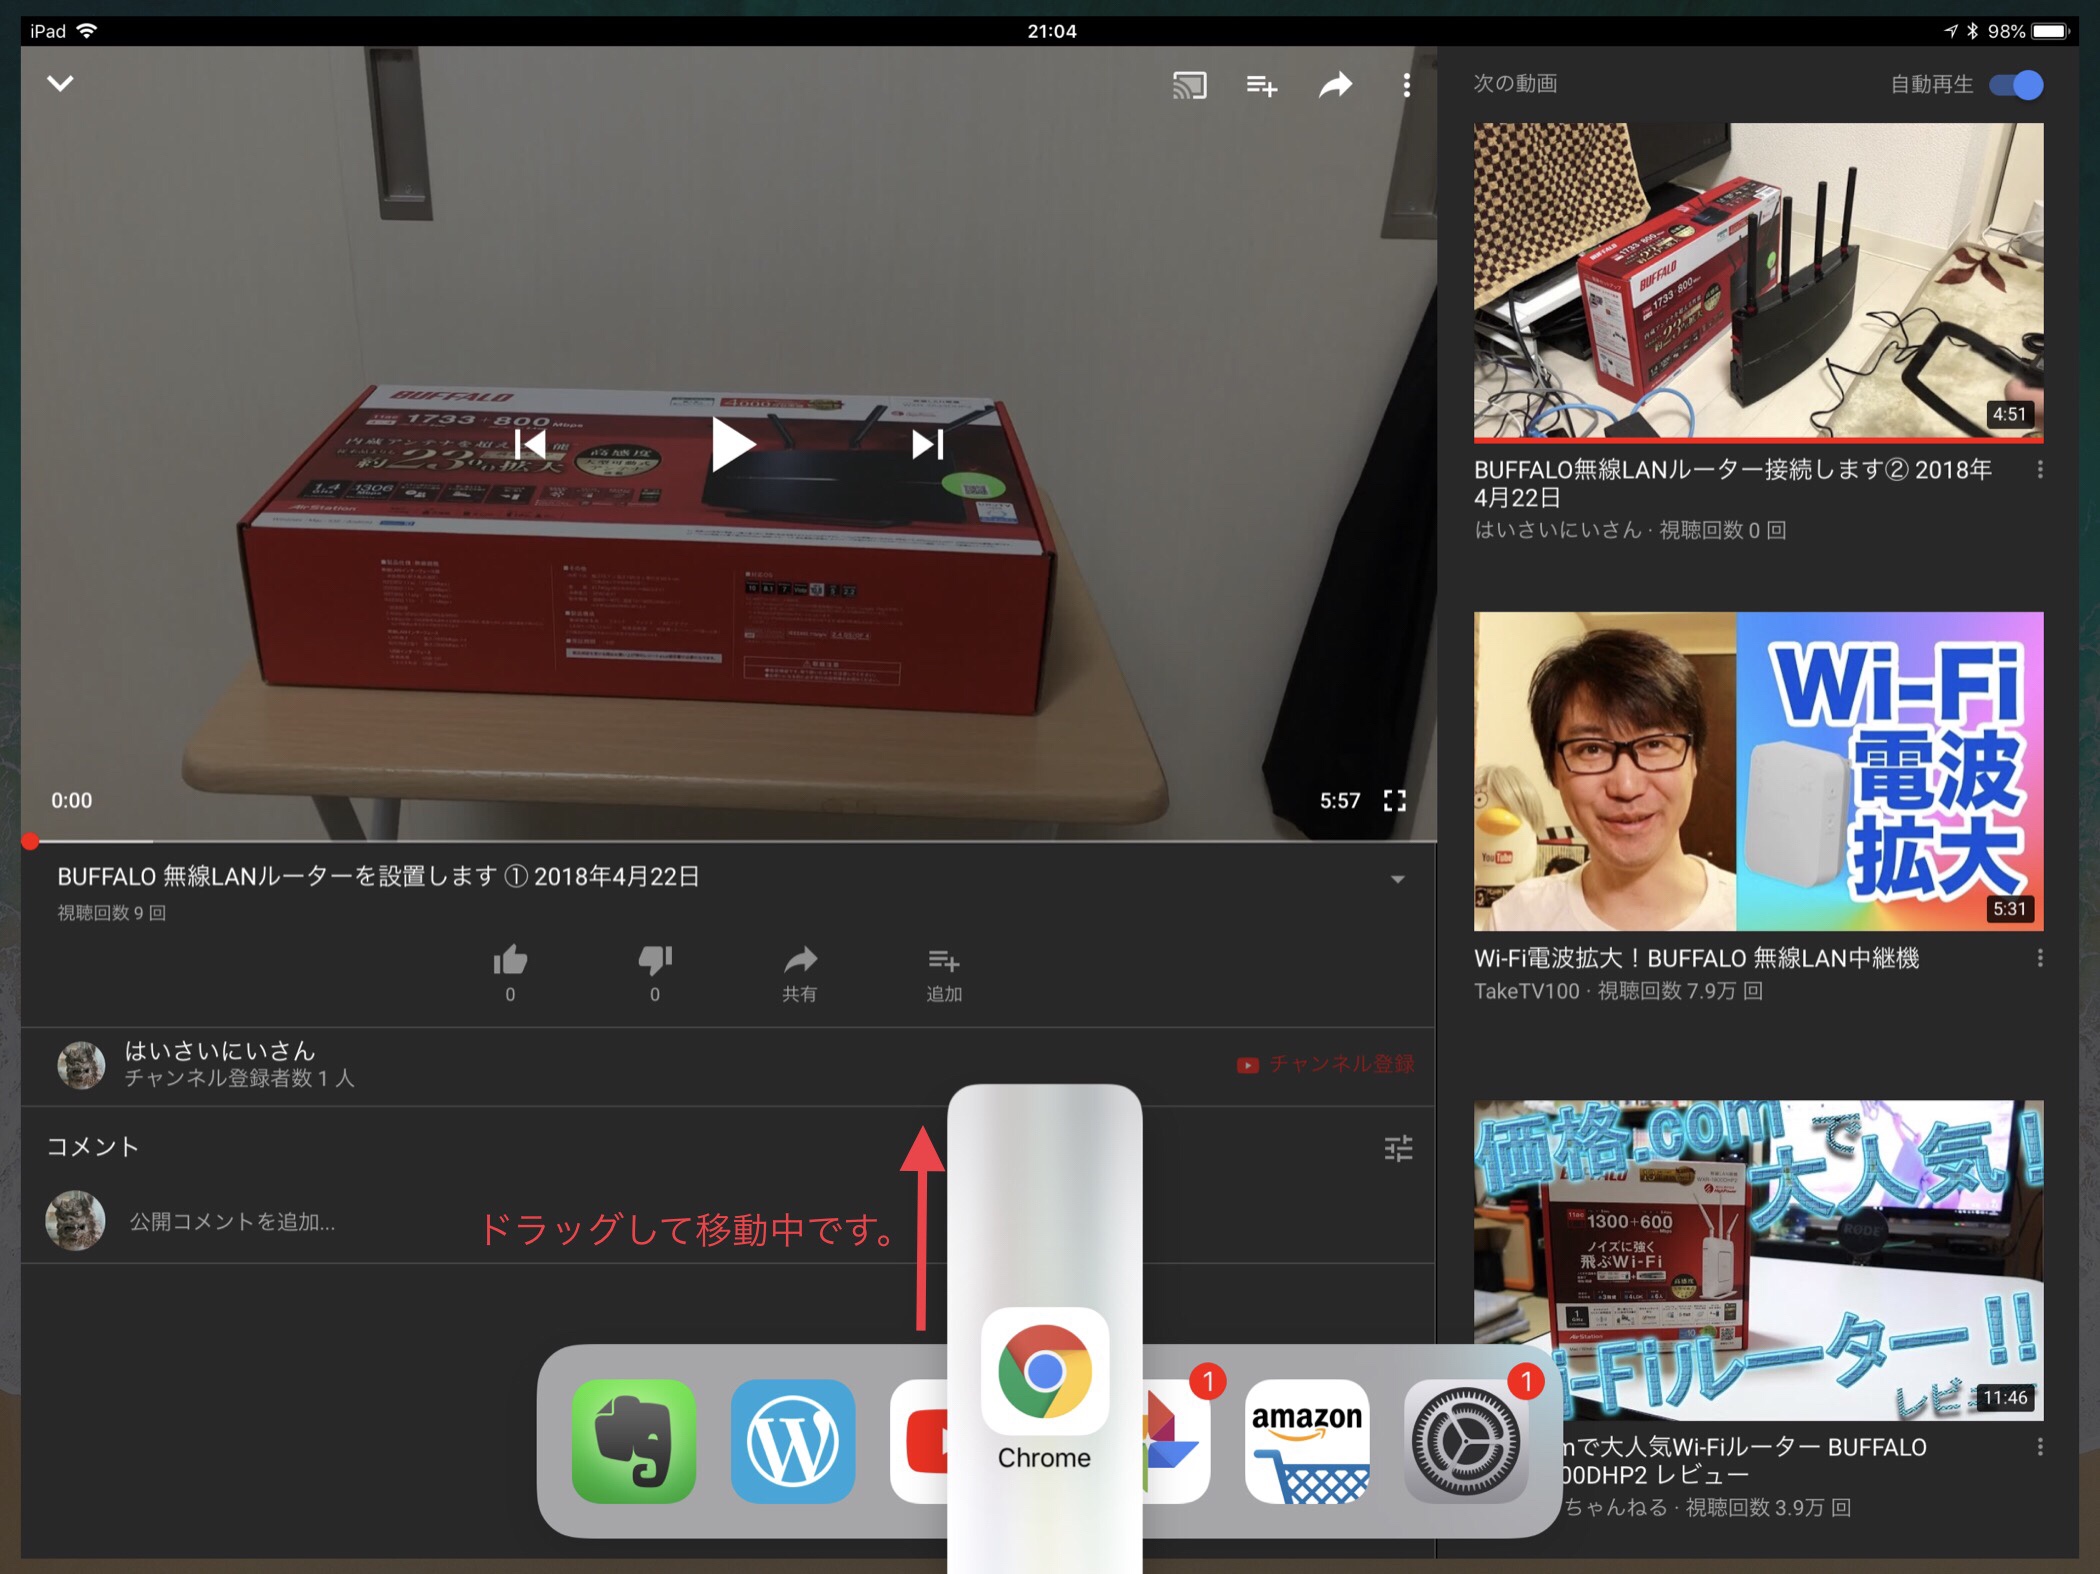Tap the video title BUFFALO 無線LANルーターを設置します①
The width and height of the screenshot is (2100, 1574).
(x=378, y=877)
